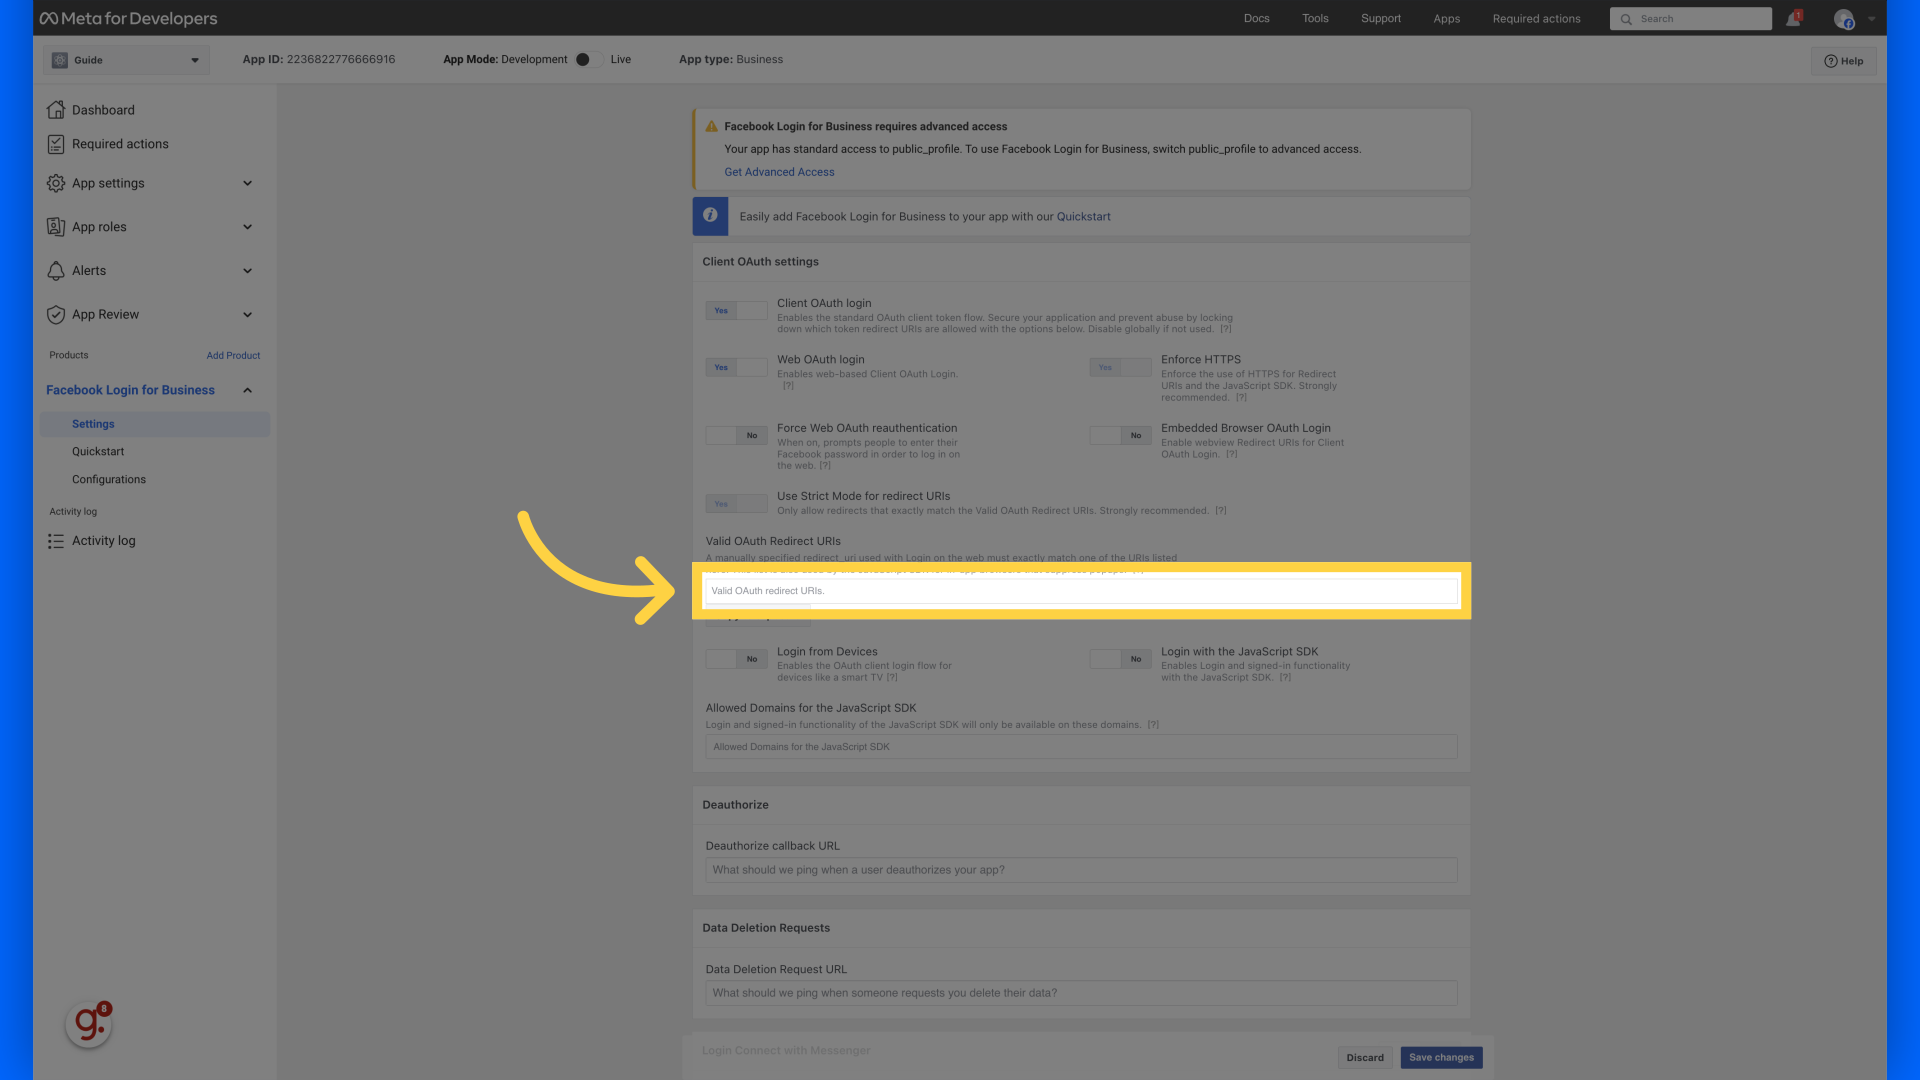Click help tooltip [?] for Strict Mode

(x=1221, y=511)
